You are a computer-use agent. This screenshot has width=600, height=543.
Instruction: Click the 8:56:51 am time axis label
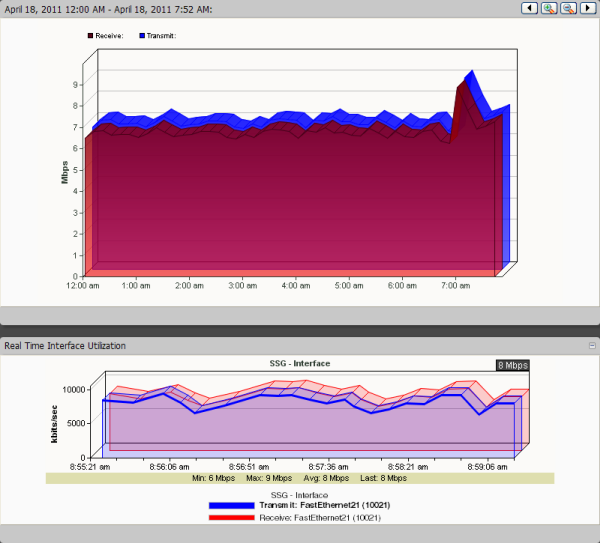click(245, 465)
